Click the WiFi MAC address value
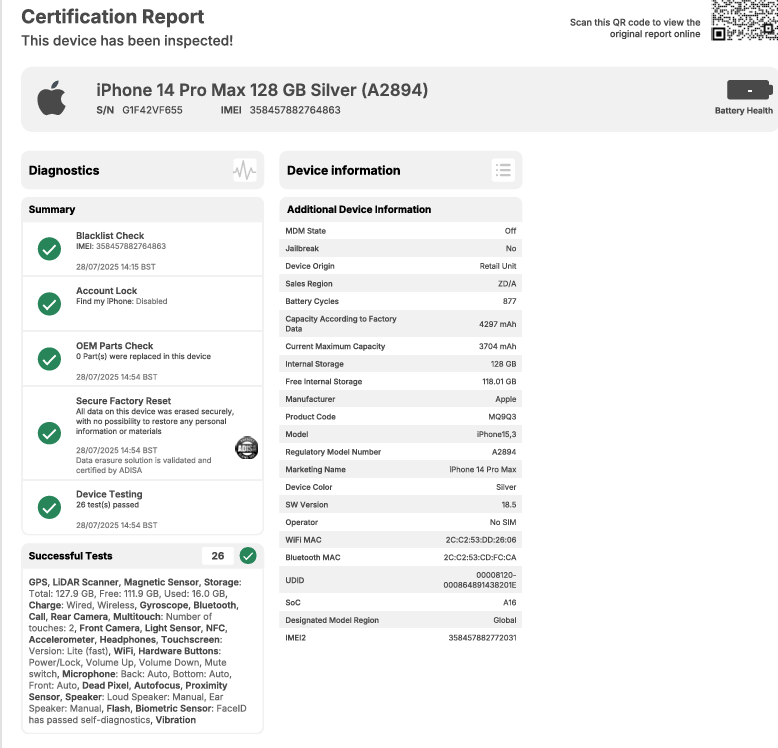This screenshot has width=778, height=748. tap(481, 540)
